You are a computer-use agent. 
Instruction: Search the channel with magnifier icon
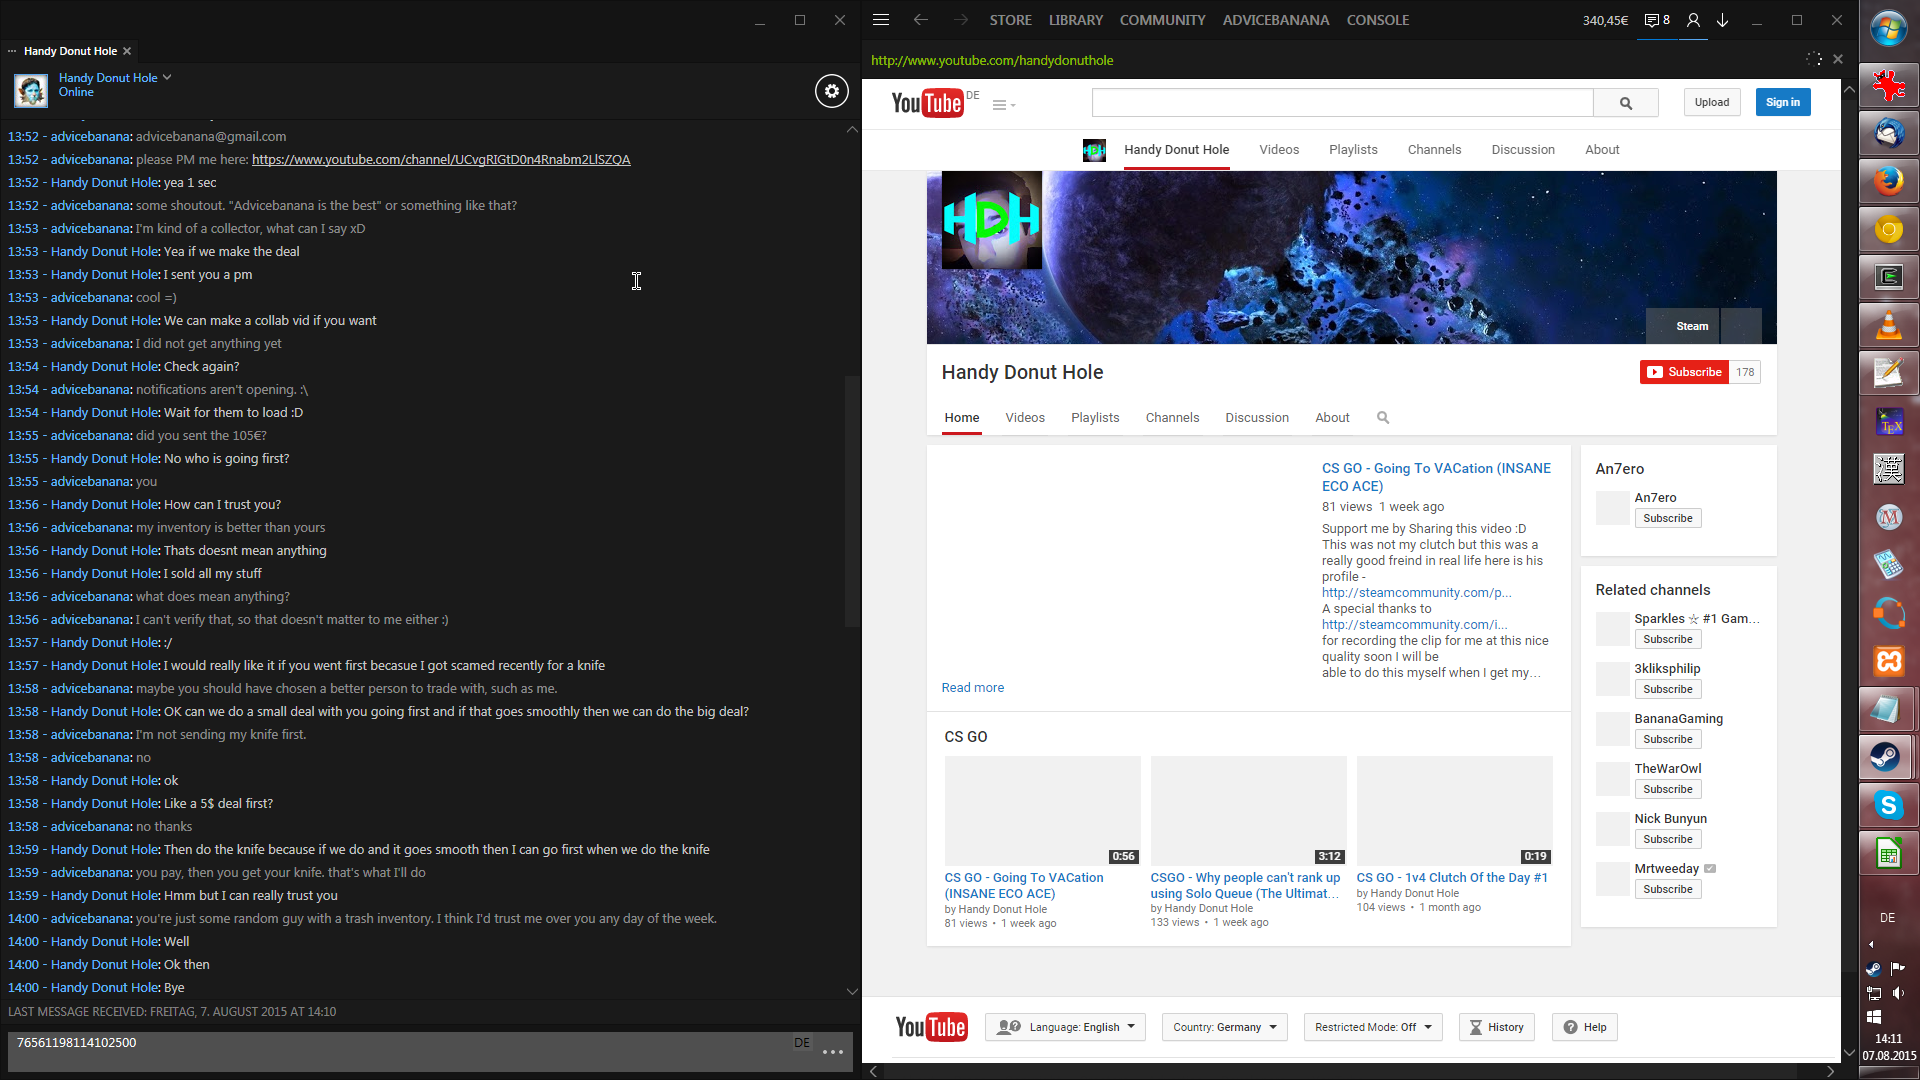[1383, 418]
